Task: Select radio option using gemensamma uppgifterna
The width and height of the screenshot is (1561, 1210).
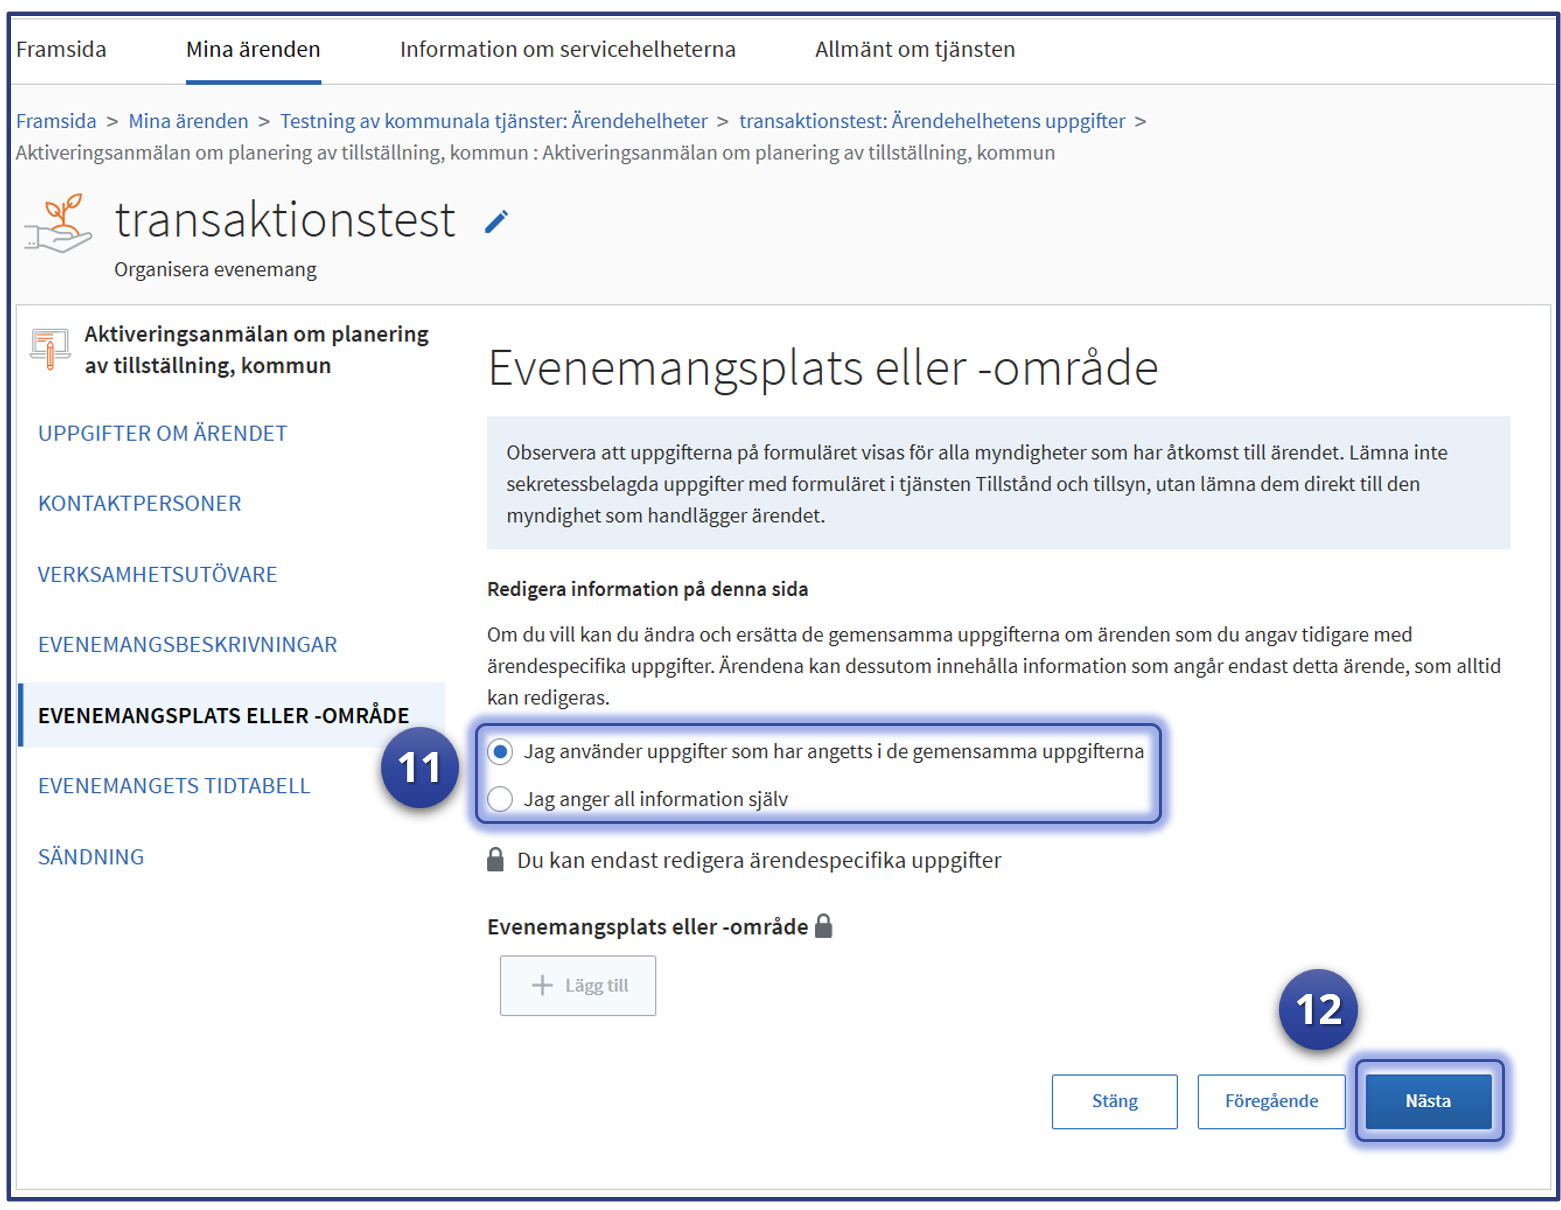Action: tap(500, 751)
